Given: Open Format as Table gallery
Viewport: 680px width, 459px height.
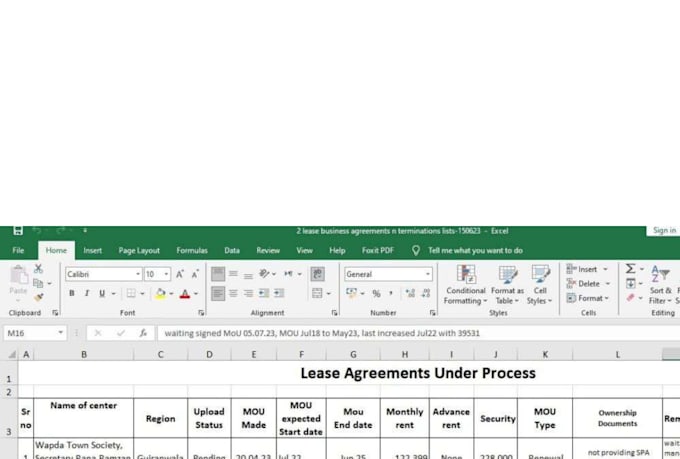Looking at the screenshot, I should pyautogui.click(x=507, y=285).
